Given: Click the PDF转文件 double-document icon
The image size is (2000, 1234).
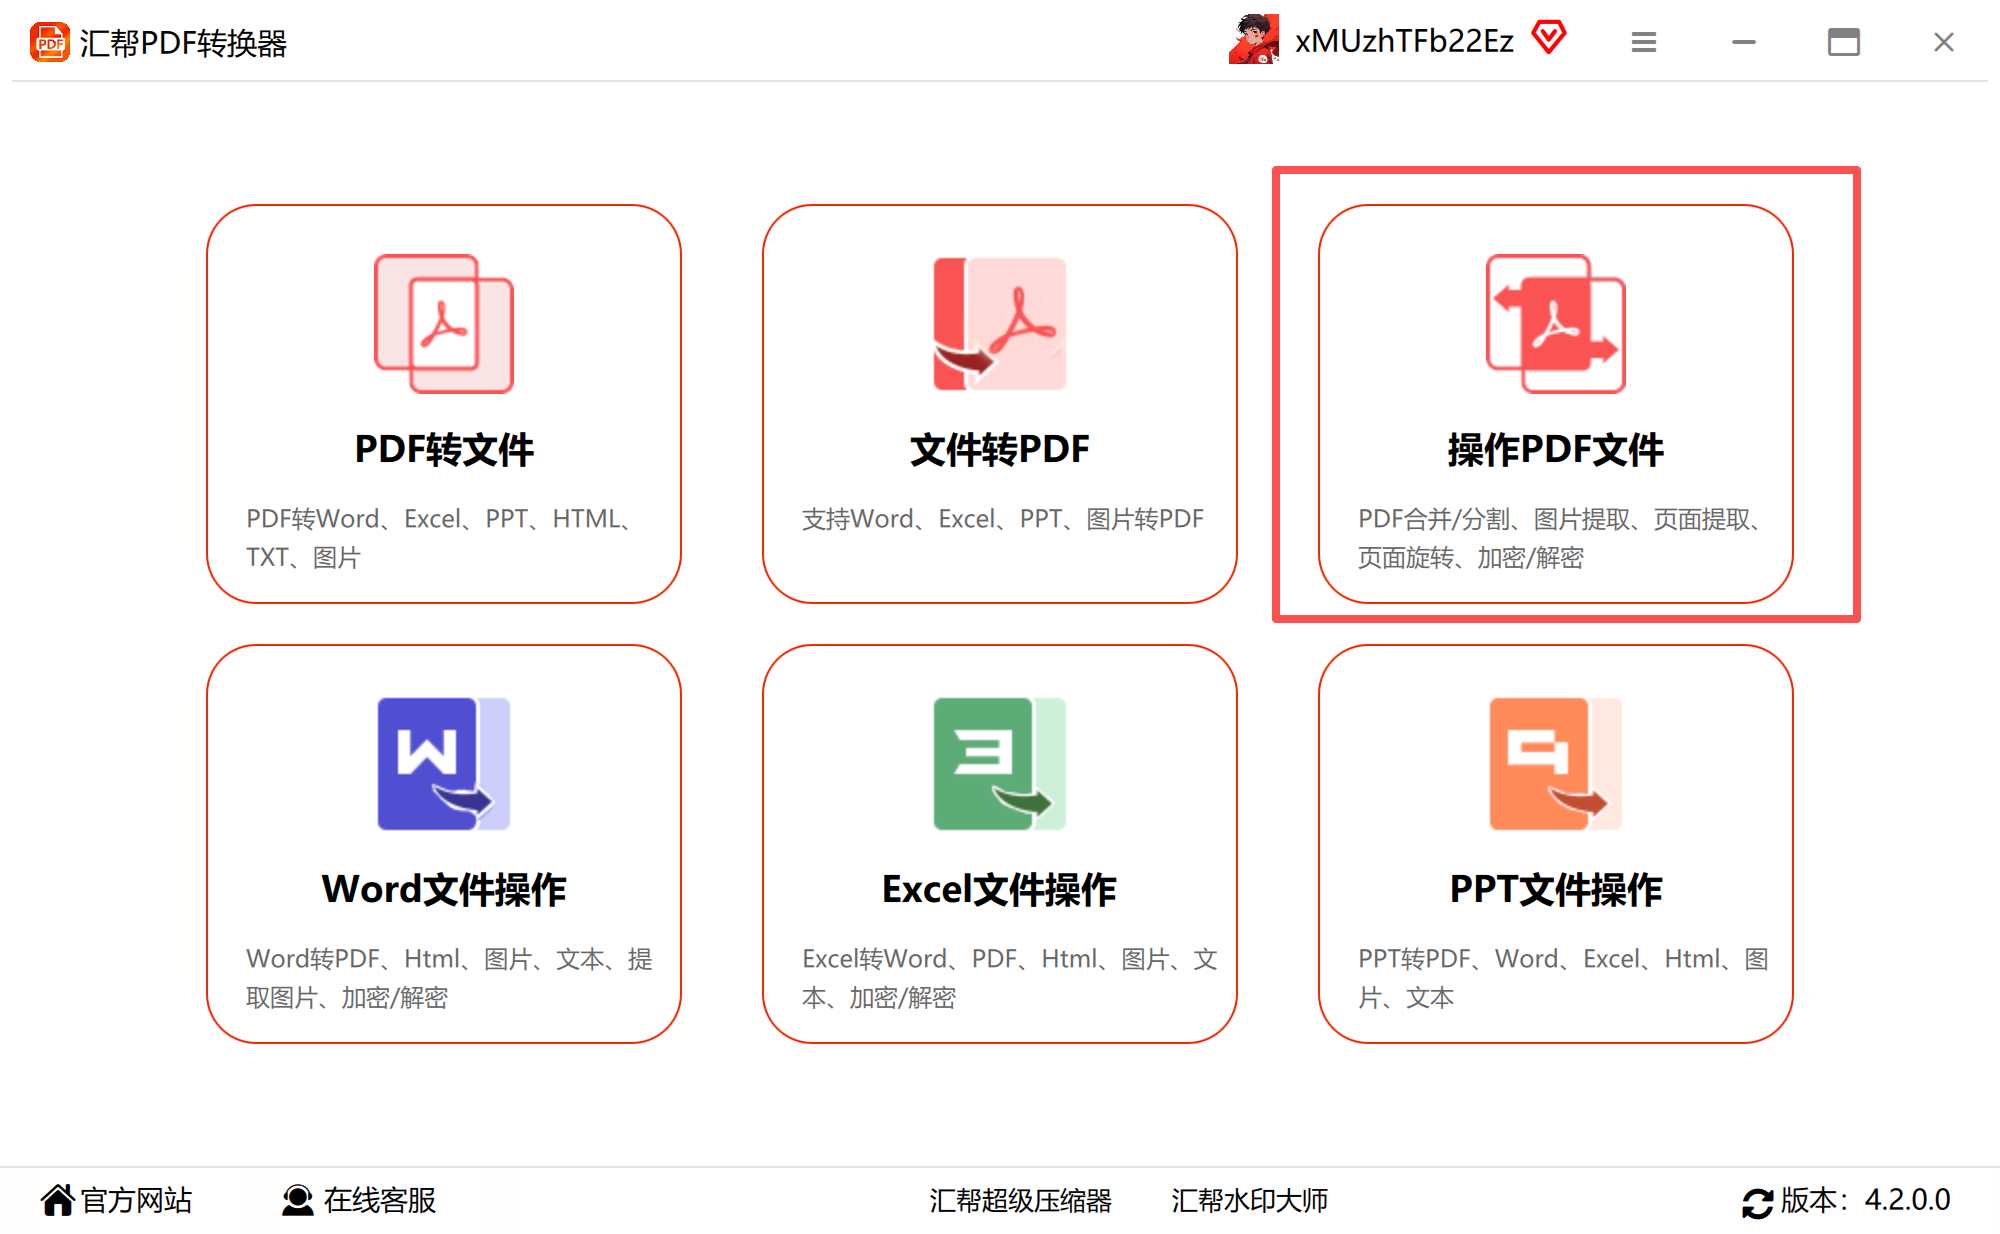Looking at the screenshot, I should point(444,323).
